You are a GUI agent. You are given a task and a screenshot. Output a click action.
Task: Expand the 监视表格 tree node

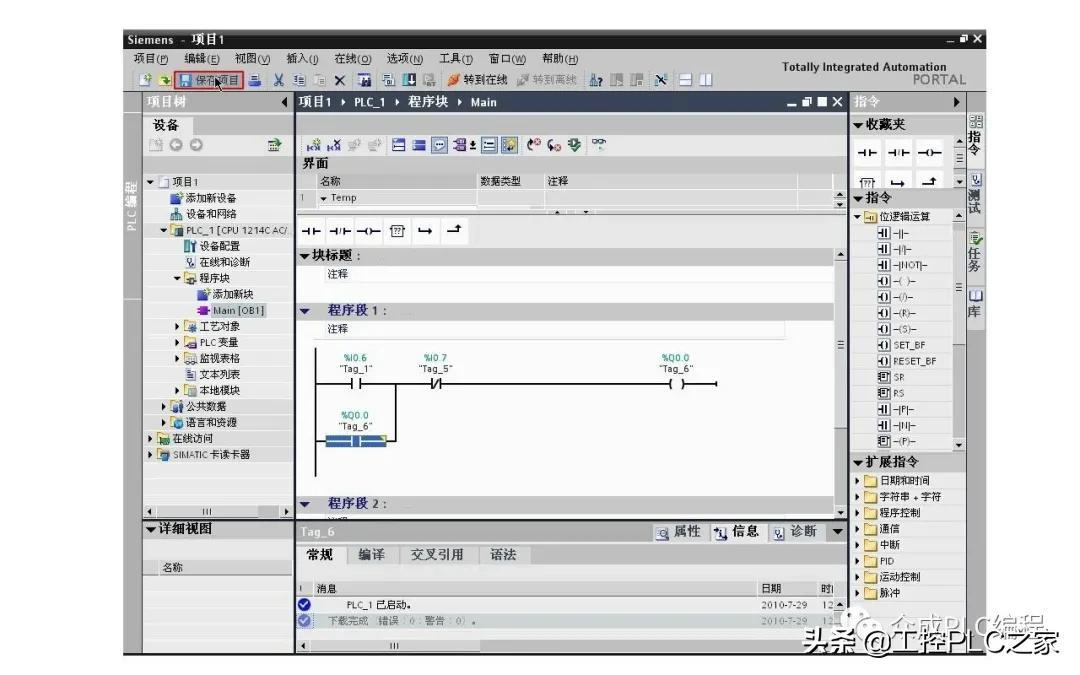(x=177, y=358)
